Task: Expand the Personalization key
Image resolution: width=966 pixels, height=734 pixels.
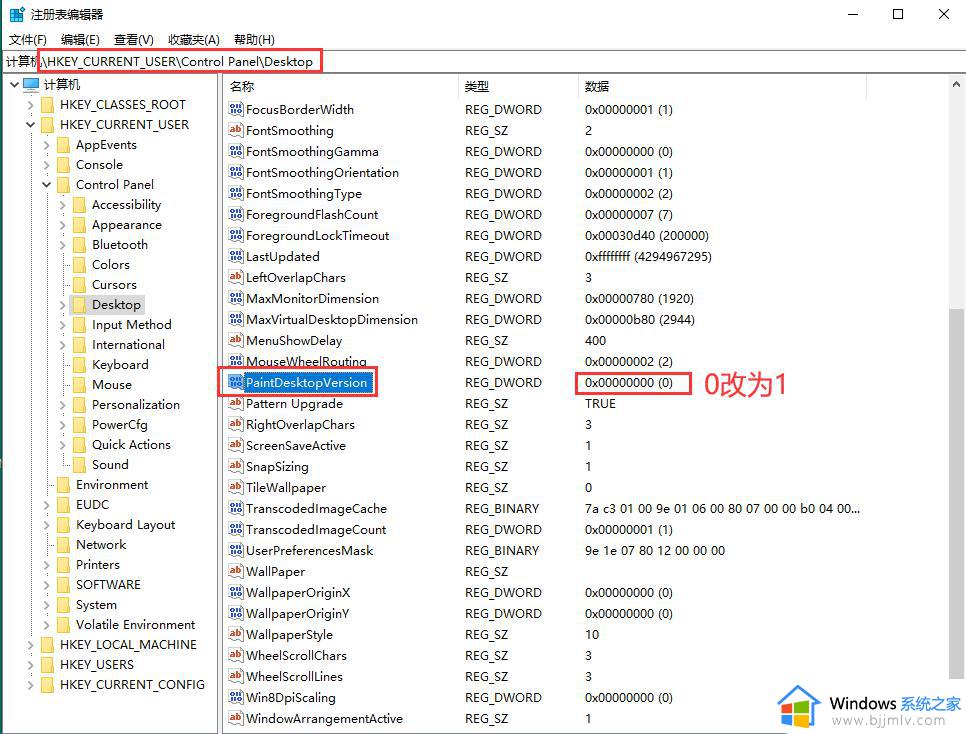Action: click(62, 405)
